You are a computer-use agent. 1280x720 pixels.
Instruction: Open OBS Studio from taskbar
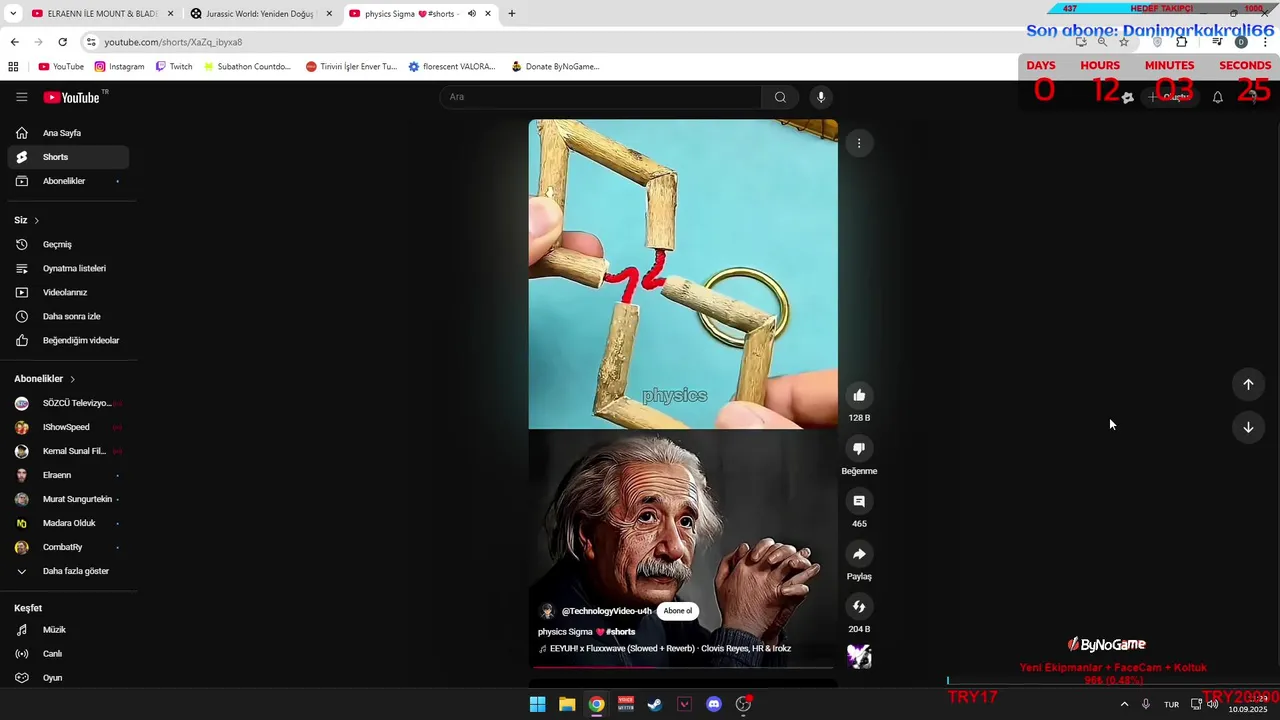743,704
